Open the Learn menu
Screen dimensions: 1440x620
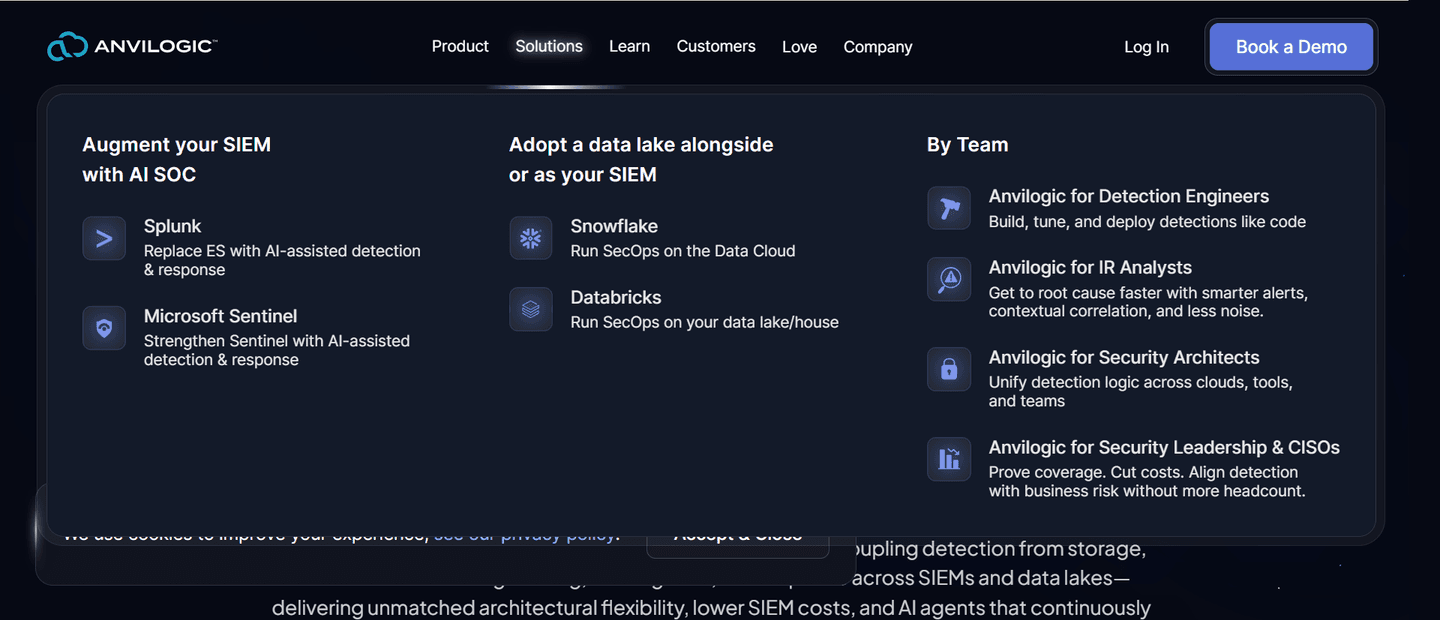pyautogui.click(x=630, y=46)
